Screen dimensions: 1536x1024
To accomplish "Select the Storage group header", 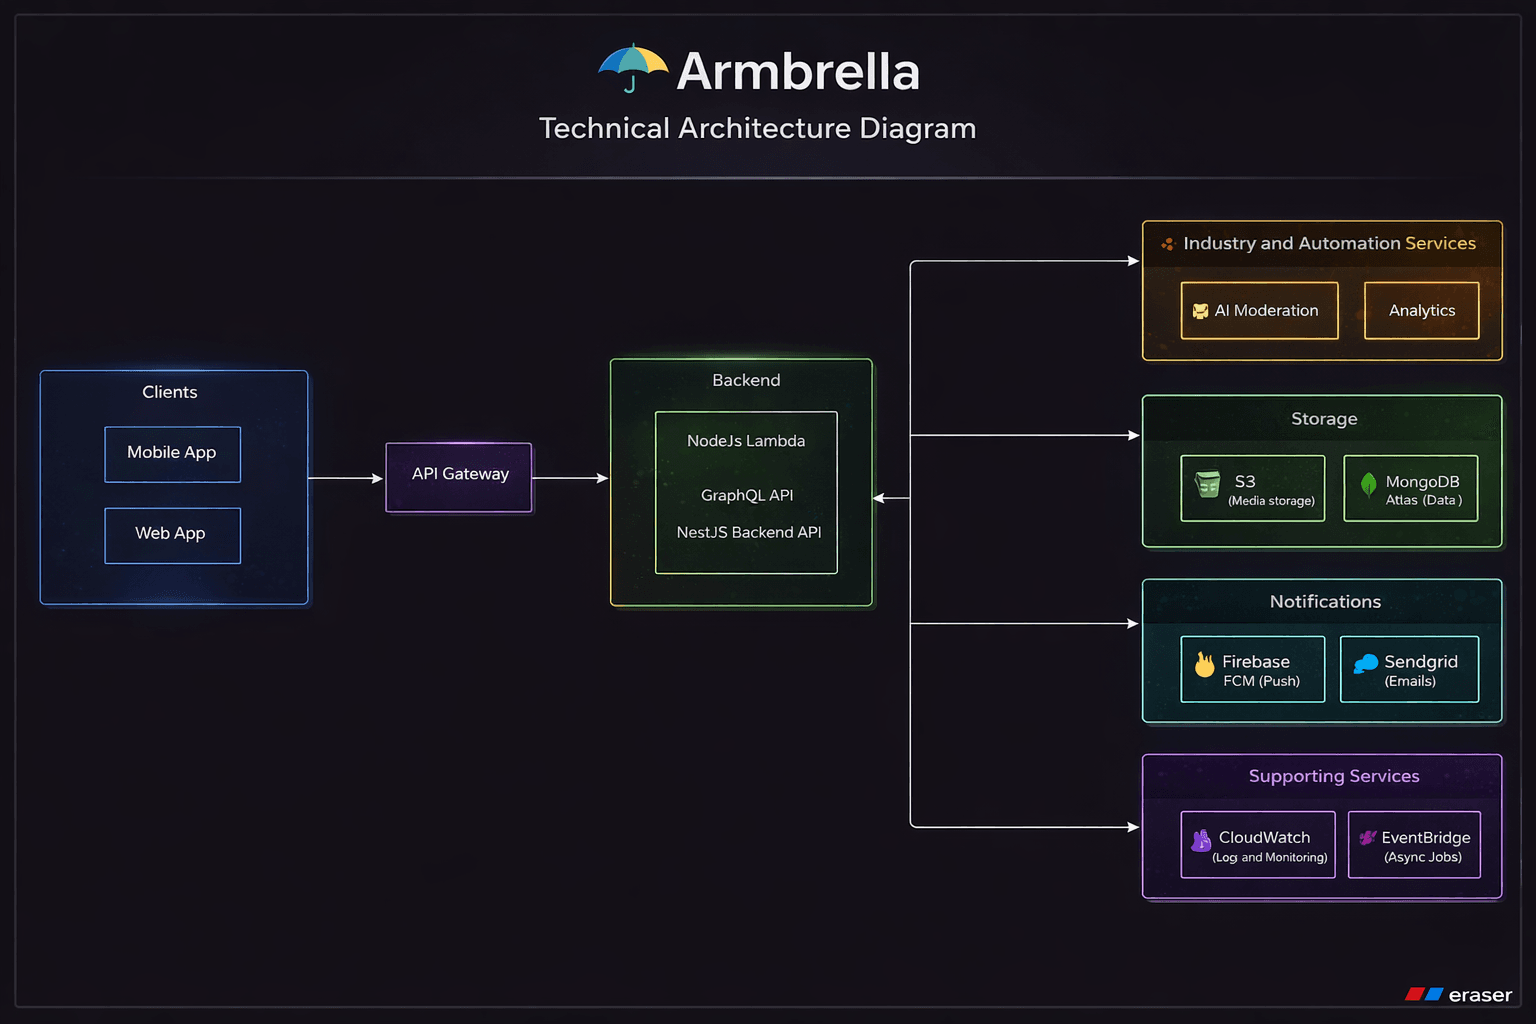I will (1323, 419).
